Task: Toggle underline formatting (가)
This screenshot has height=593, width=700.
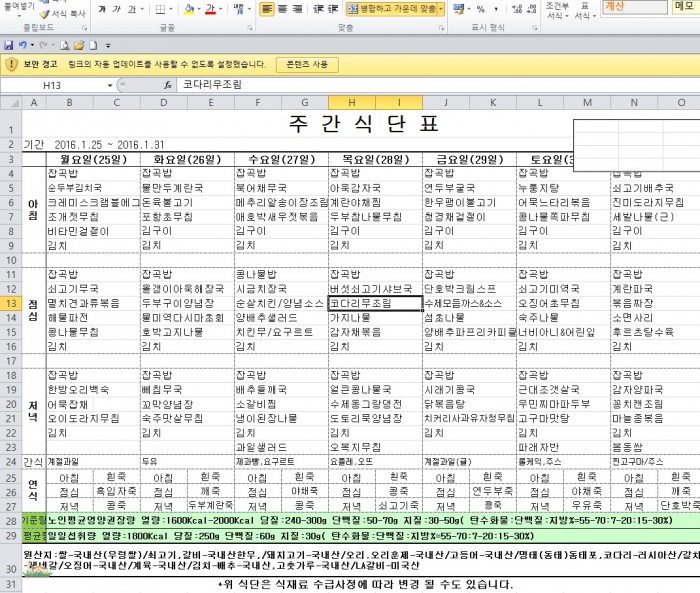Action: pos(132,9)
